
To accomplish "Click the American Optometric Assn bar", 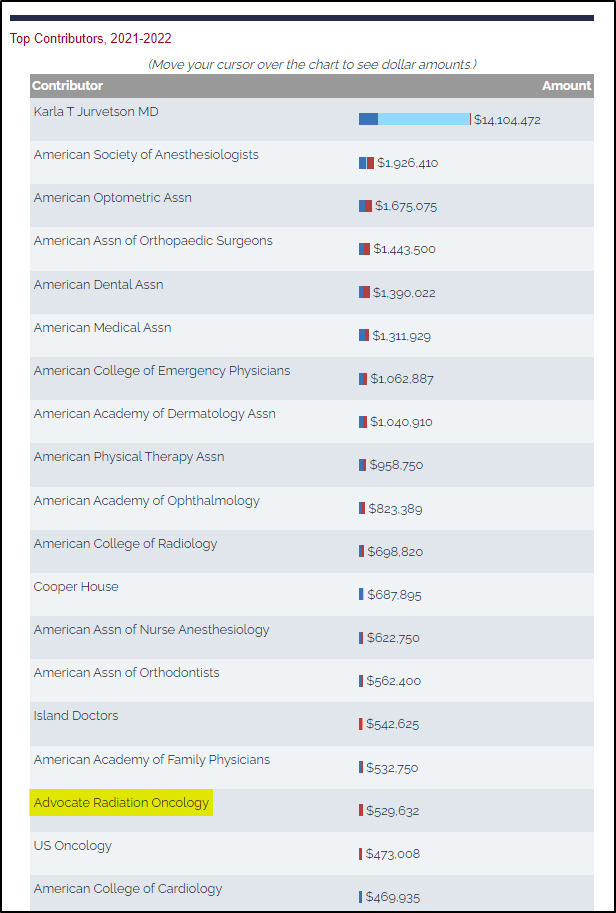I will (366, 206).
